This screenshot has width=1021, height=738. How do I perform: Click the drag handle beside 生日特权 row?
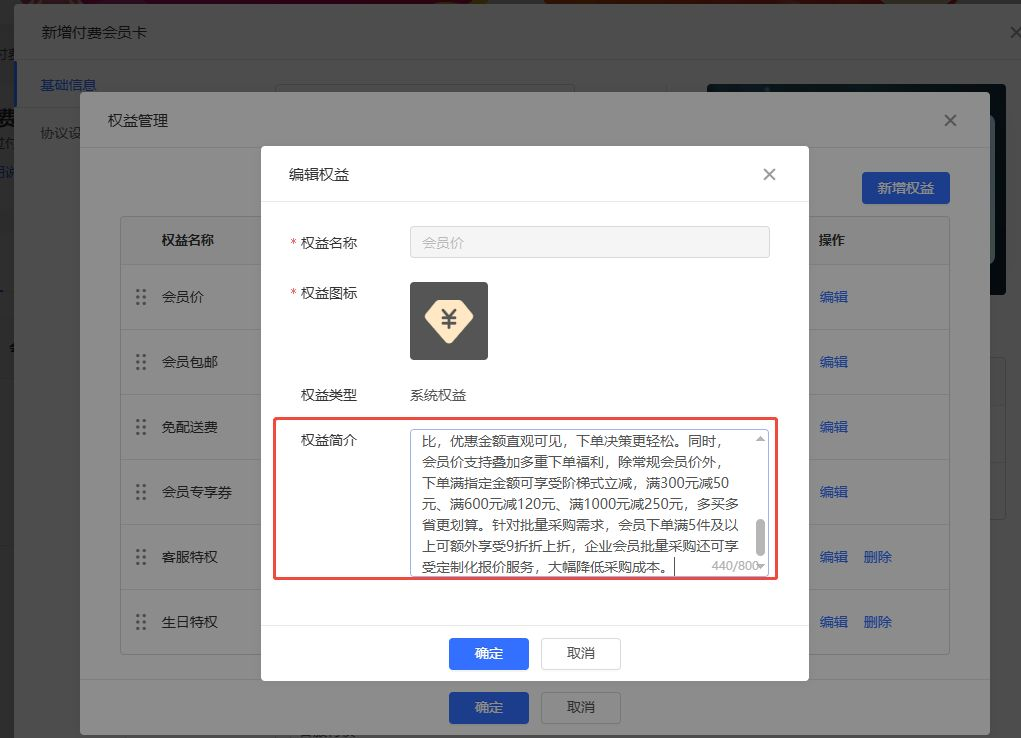click(141, 622)
